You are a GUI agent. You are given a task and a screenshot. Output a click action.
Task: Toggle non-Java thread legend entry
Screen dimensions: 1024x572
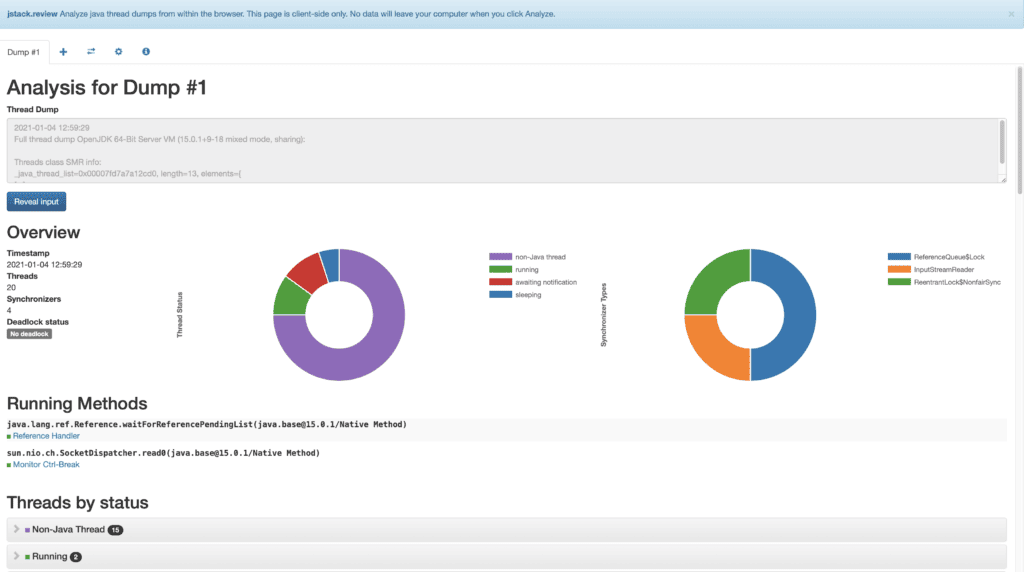pos(527,257)
